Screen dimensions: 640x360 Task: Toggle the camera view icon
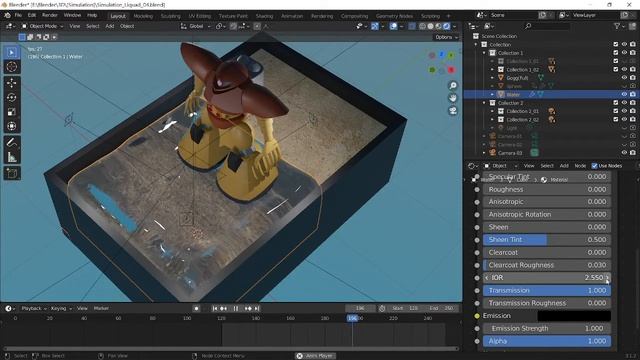point(453,111)
